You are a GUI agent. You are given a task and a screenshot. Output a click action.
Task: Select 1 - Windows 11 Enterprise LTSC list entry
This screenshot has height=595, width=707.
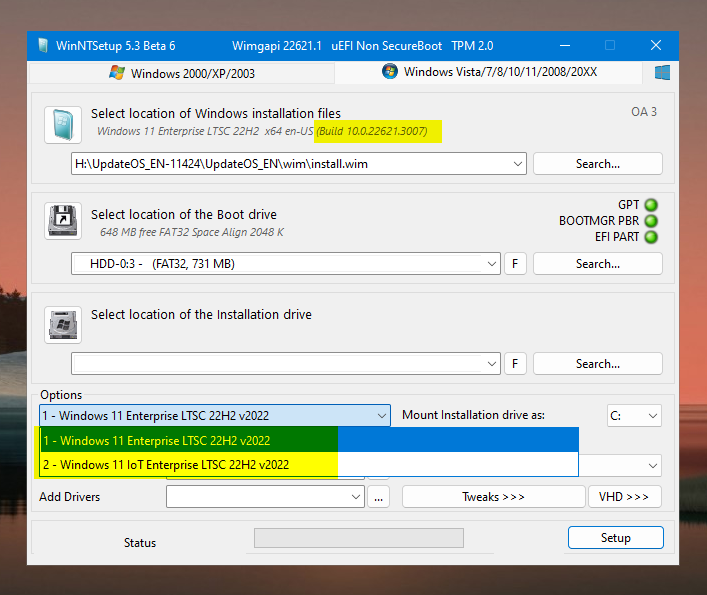[x=309, y=440]
